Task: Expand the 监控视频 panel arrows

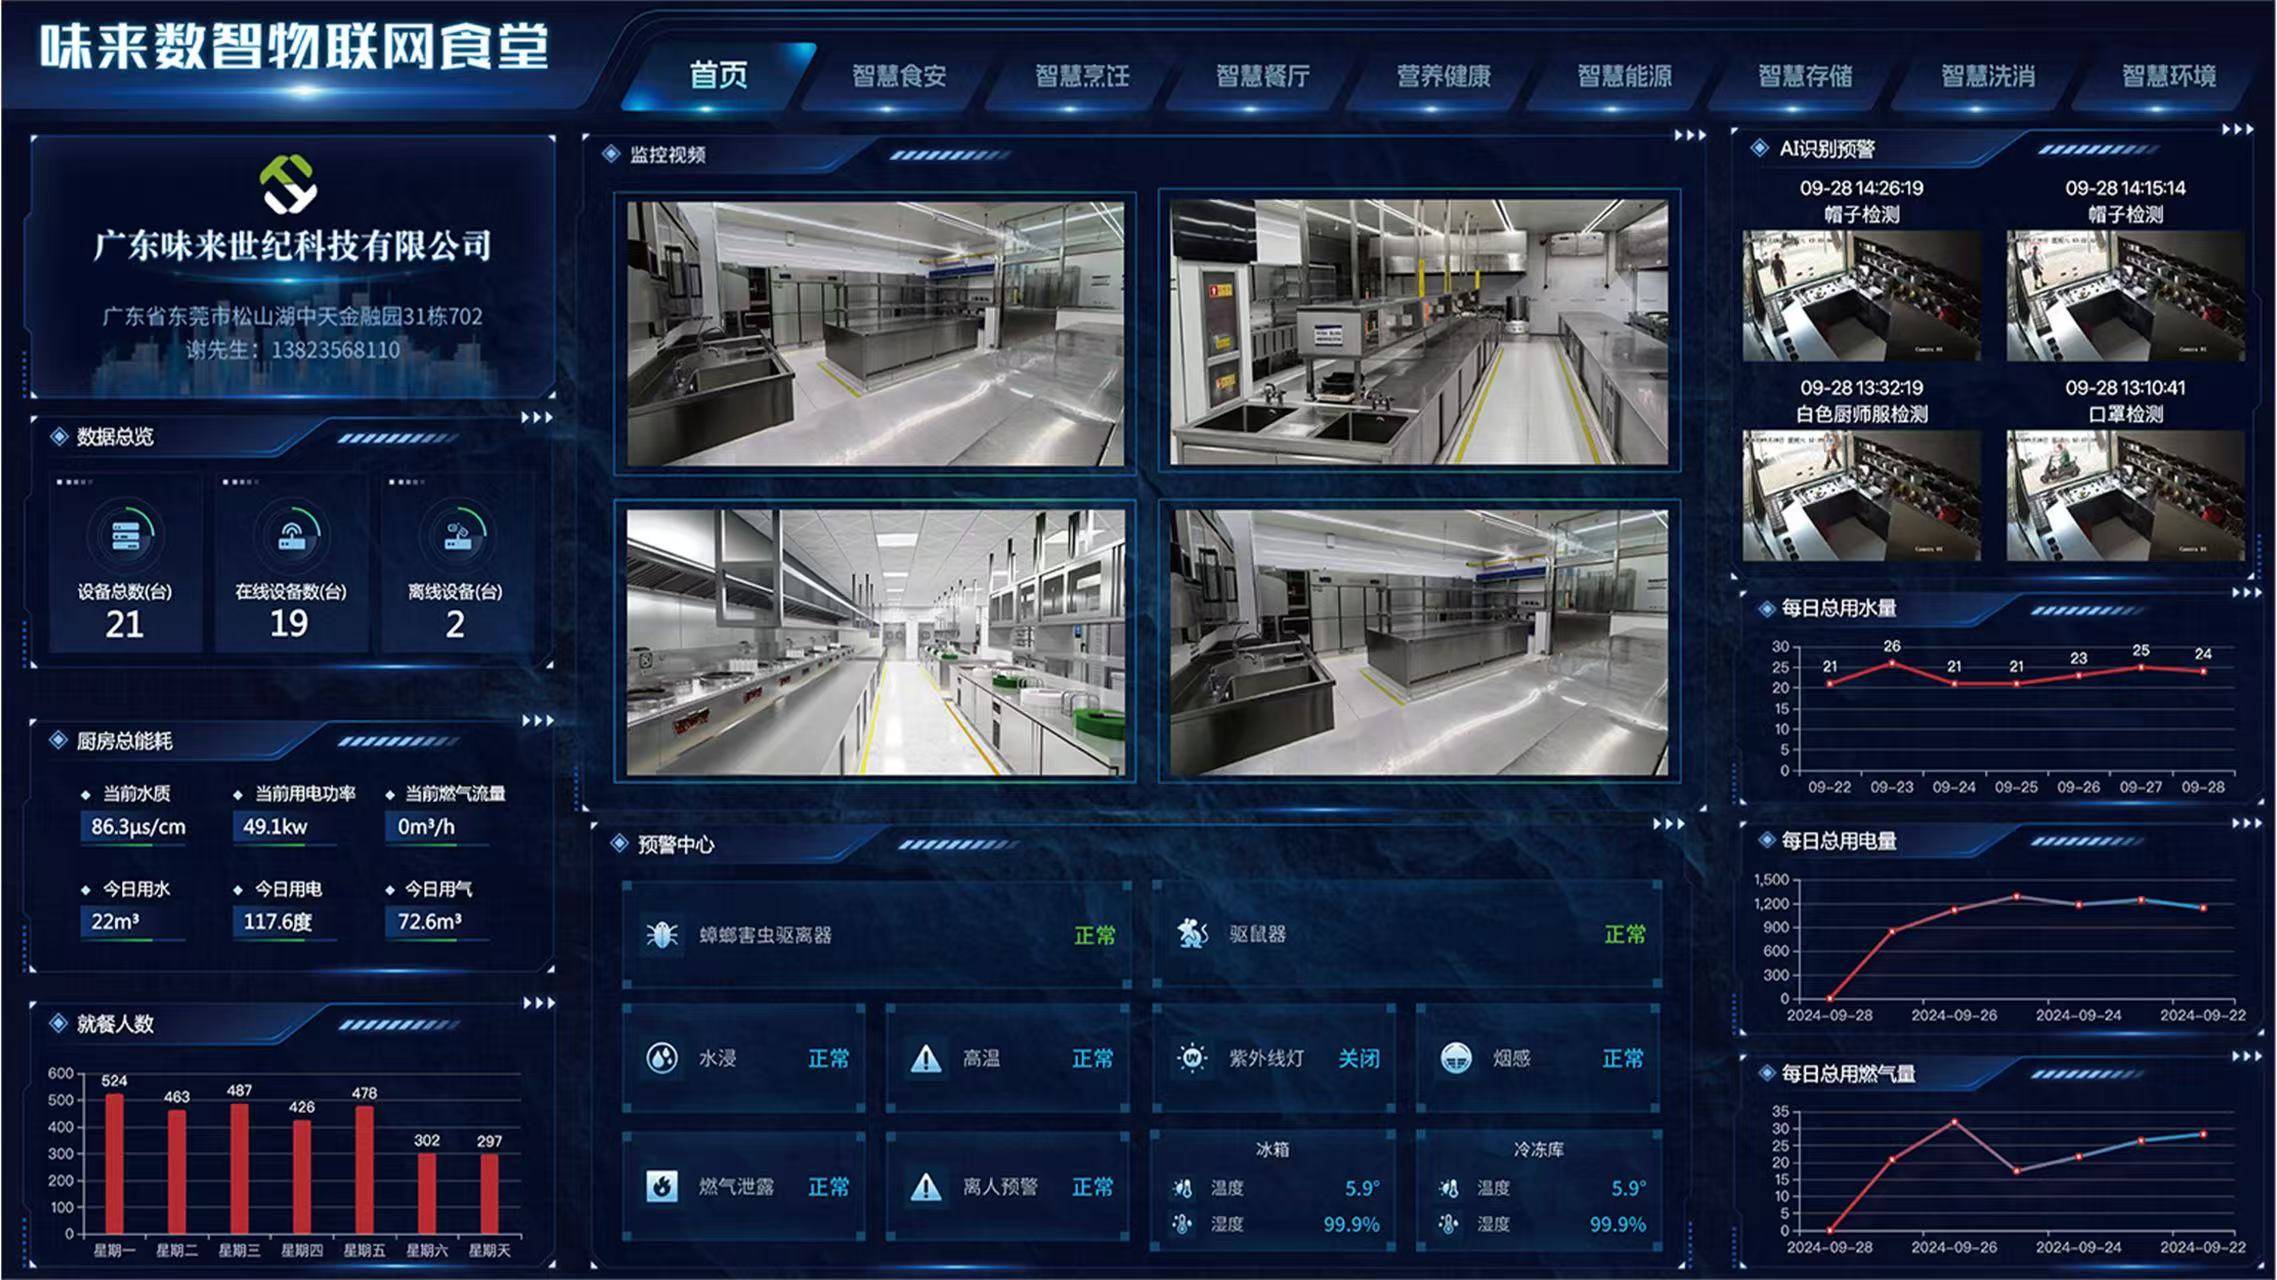Action: point(1690,136)
